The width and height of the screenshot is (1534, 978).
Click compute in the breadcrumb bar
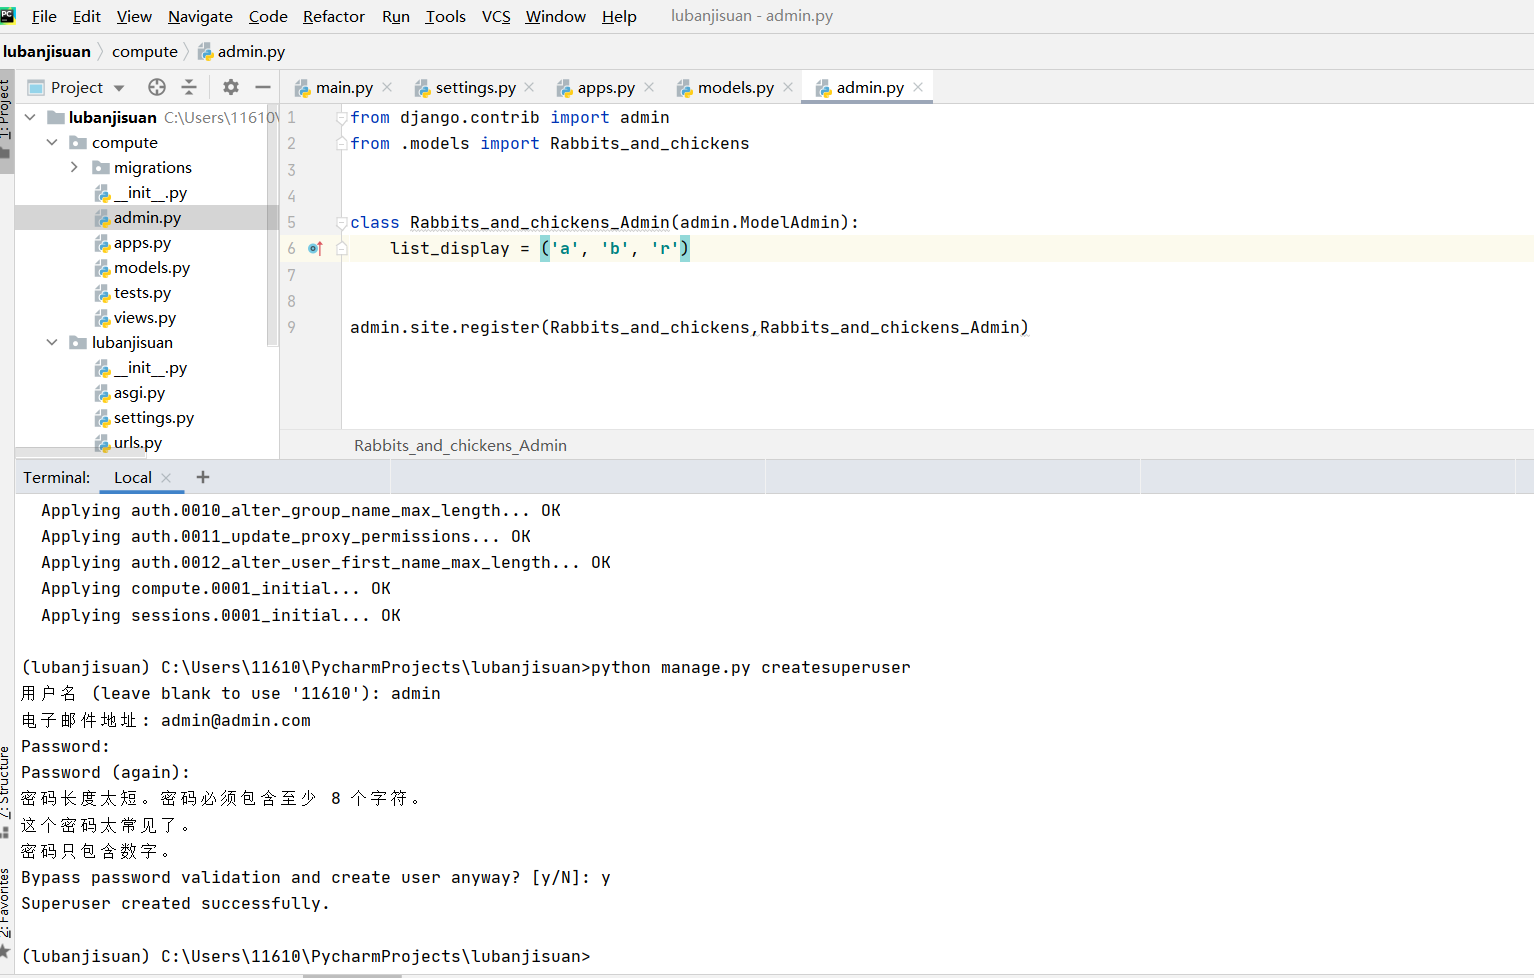[x=145, y=52]
